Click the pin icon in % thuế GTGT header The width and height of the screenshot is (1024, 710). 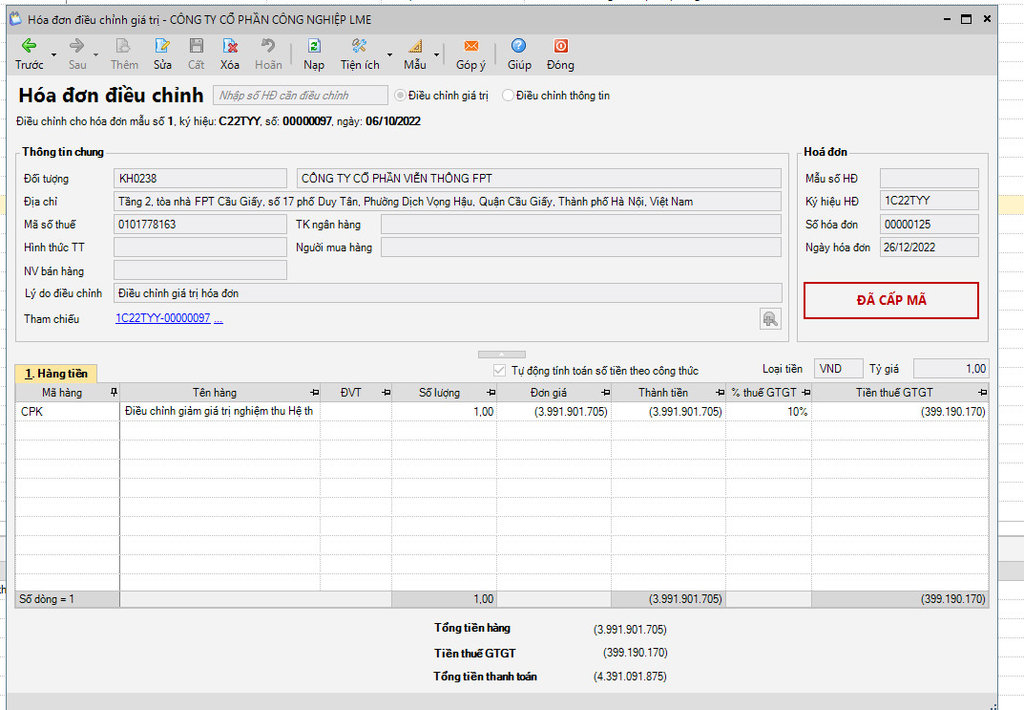coord(806,393)
